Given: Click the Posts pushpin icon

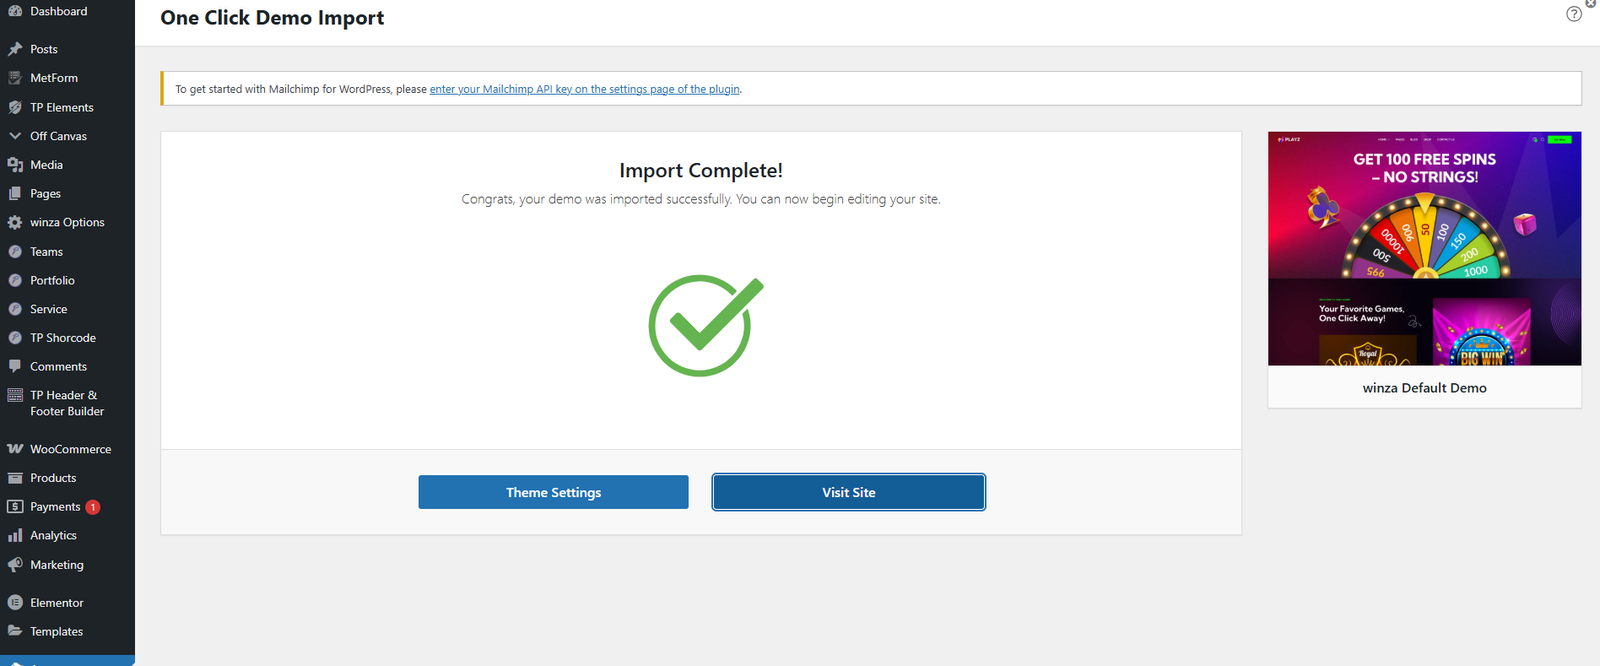Looking at the screenshot, I should coord(15,49).
